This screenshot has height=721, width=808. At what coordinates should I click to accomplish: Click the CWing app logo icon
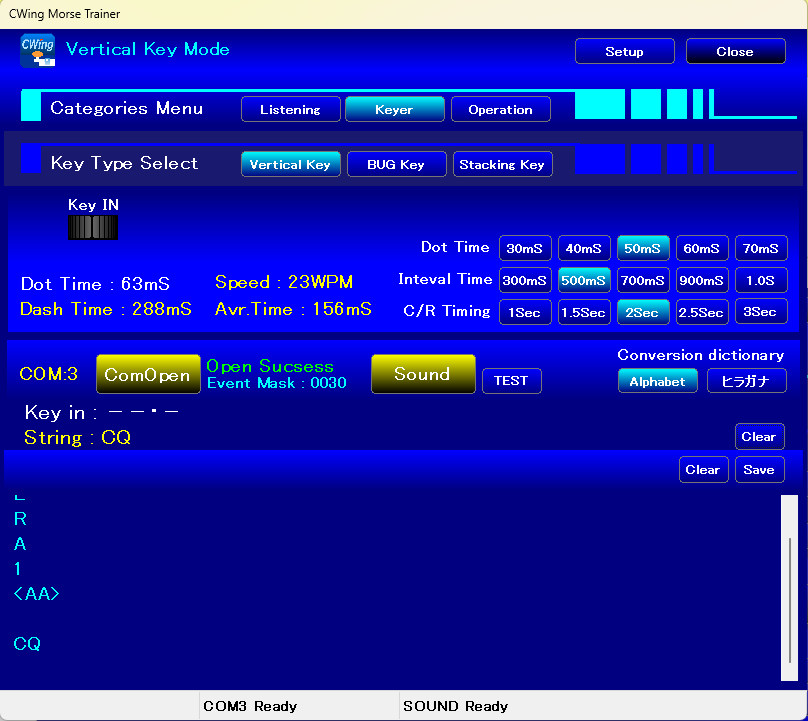37,50
